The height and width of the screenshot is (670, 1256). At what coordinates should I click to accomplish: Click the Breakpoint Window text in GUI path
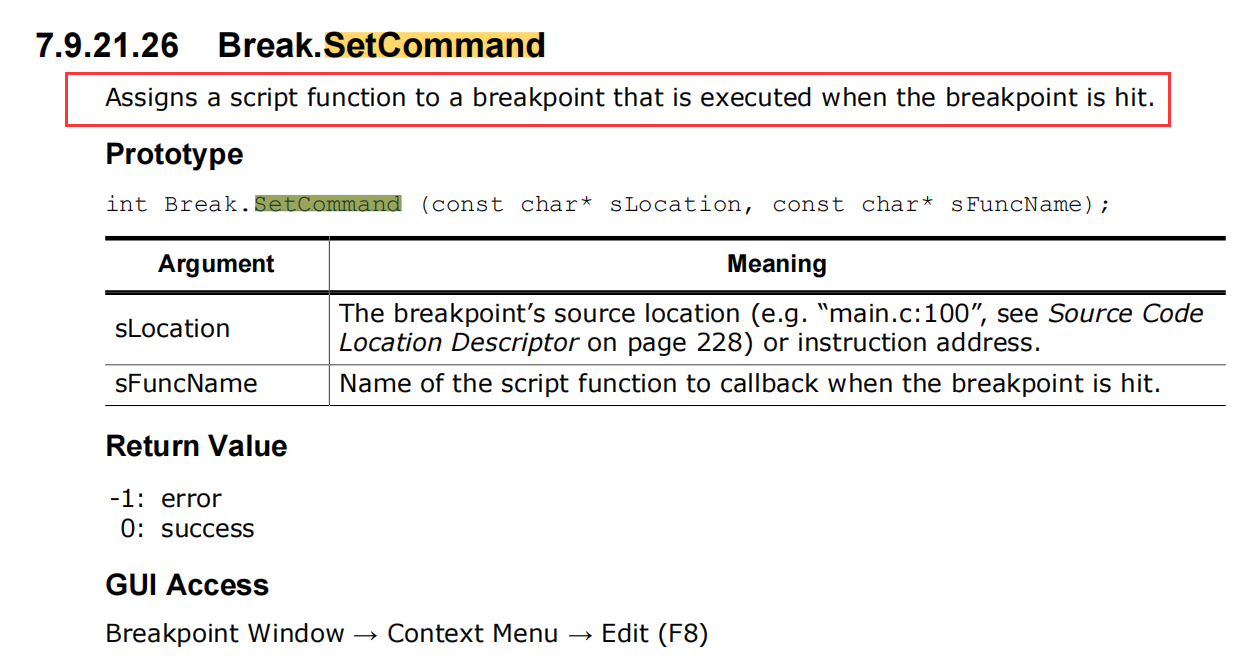(x=225, y=634)
